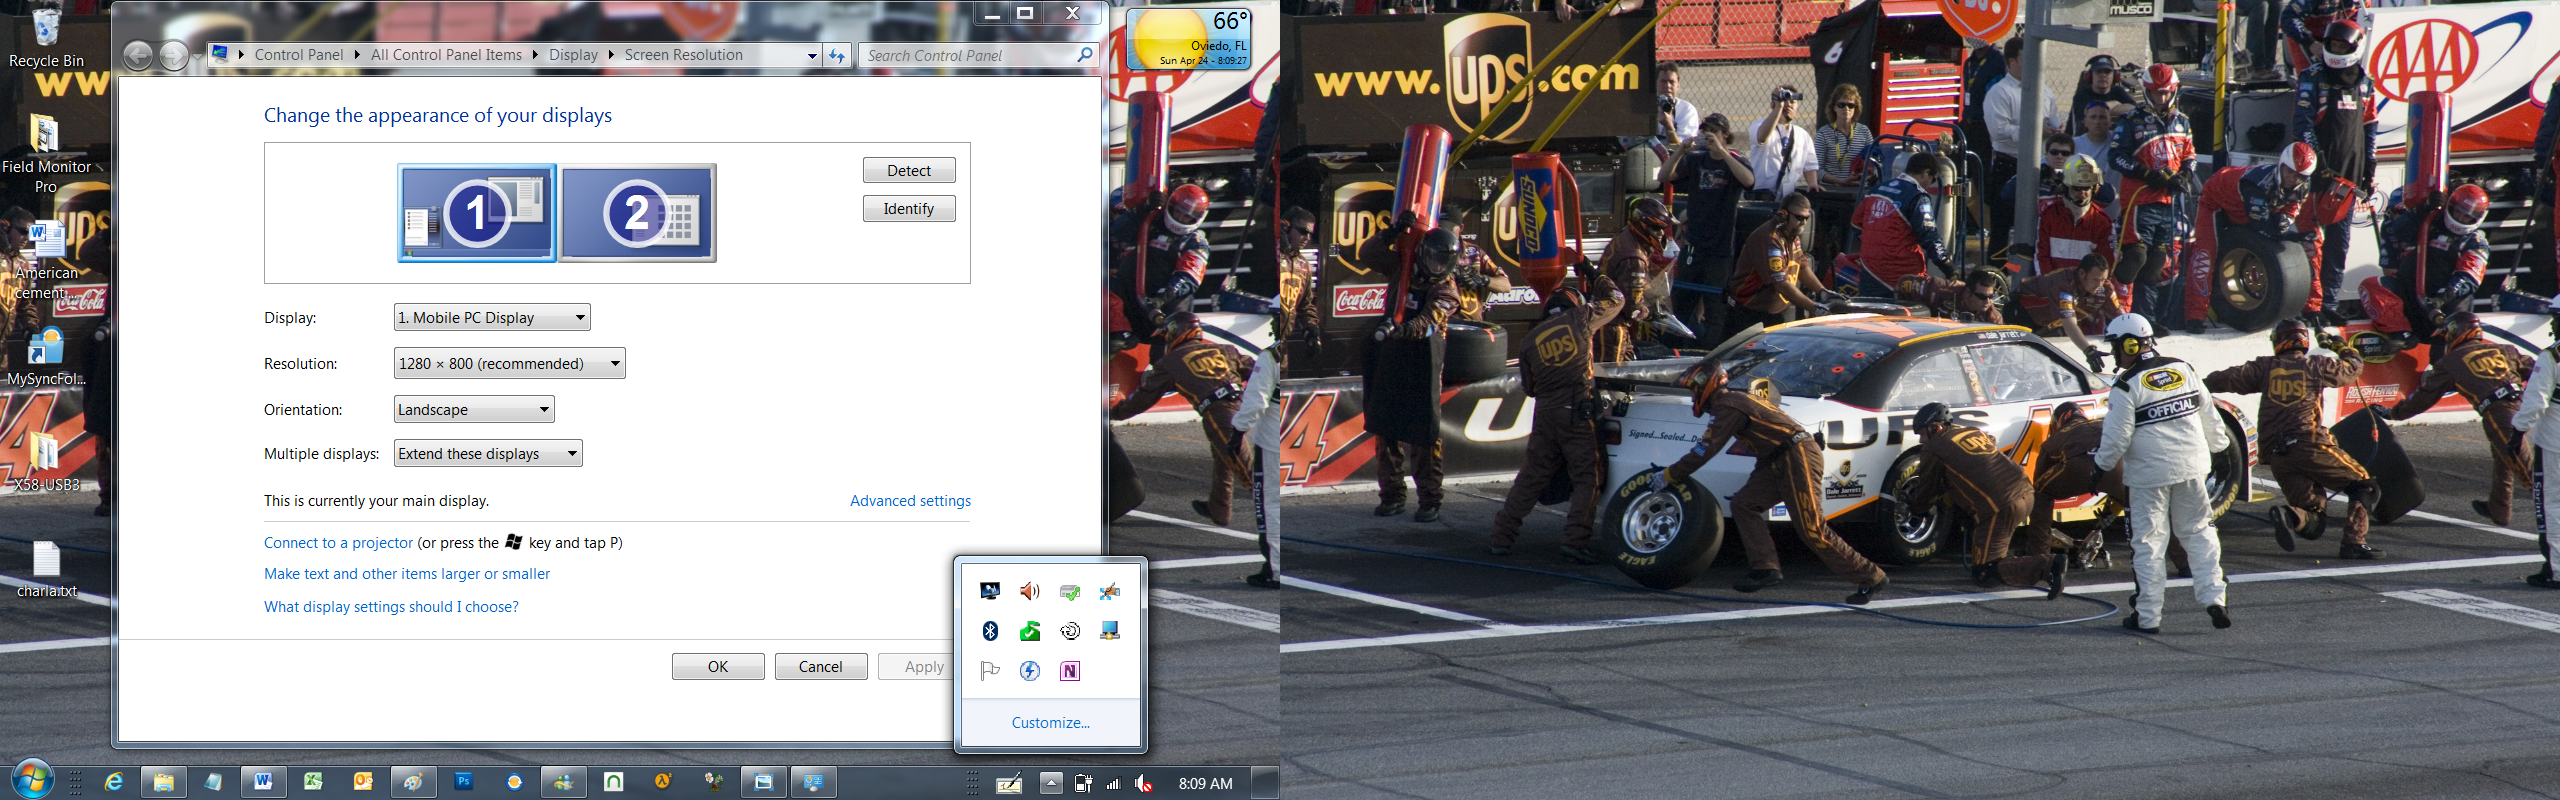Select monitor 1 in the display preview
The width and height of the screenshot is (2560, 800).
click(x=477, y=213)
